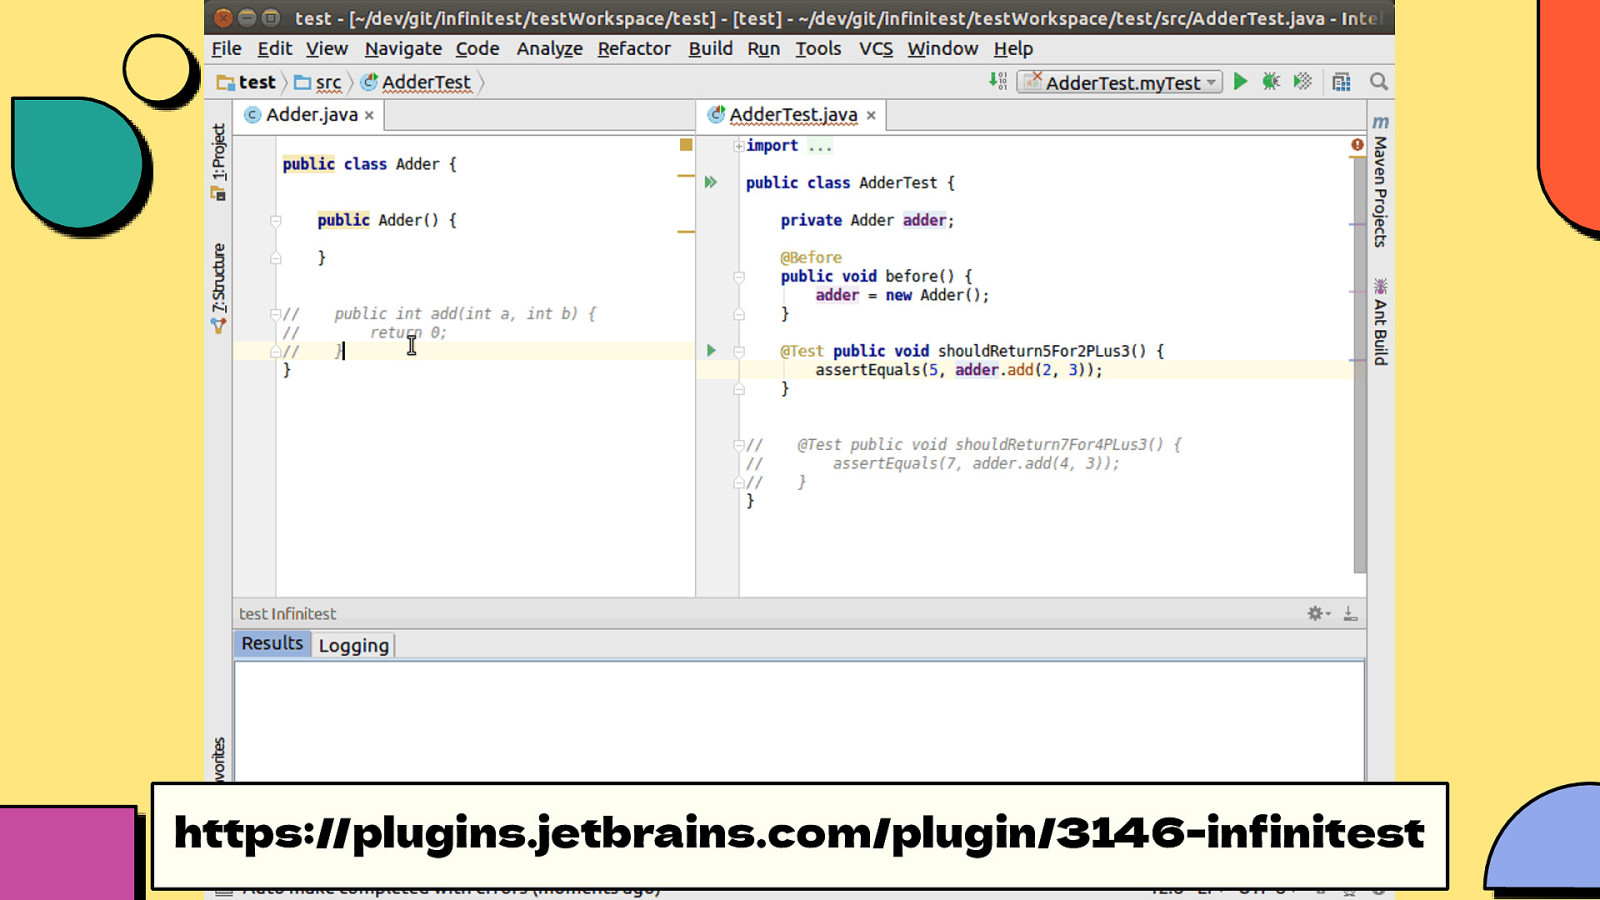Click Run with Coverage icon
Screen dimensions: 1600x900
pos(1302,81)
